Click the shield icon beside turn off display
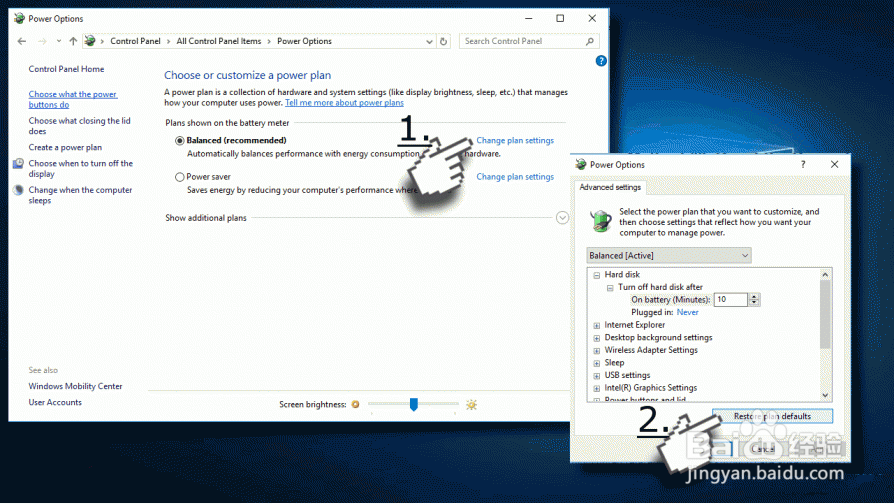The height and width of the screenshot is (504, 894). click(x=18, y=164)
